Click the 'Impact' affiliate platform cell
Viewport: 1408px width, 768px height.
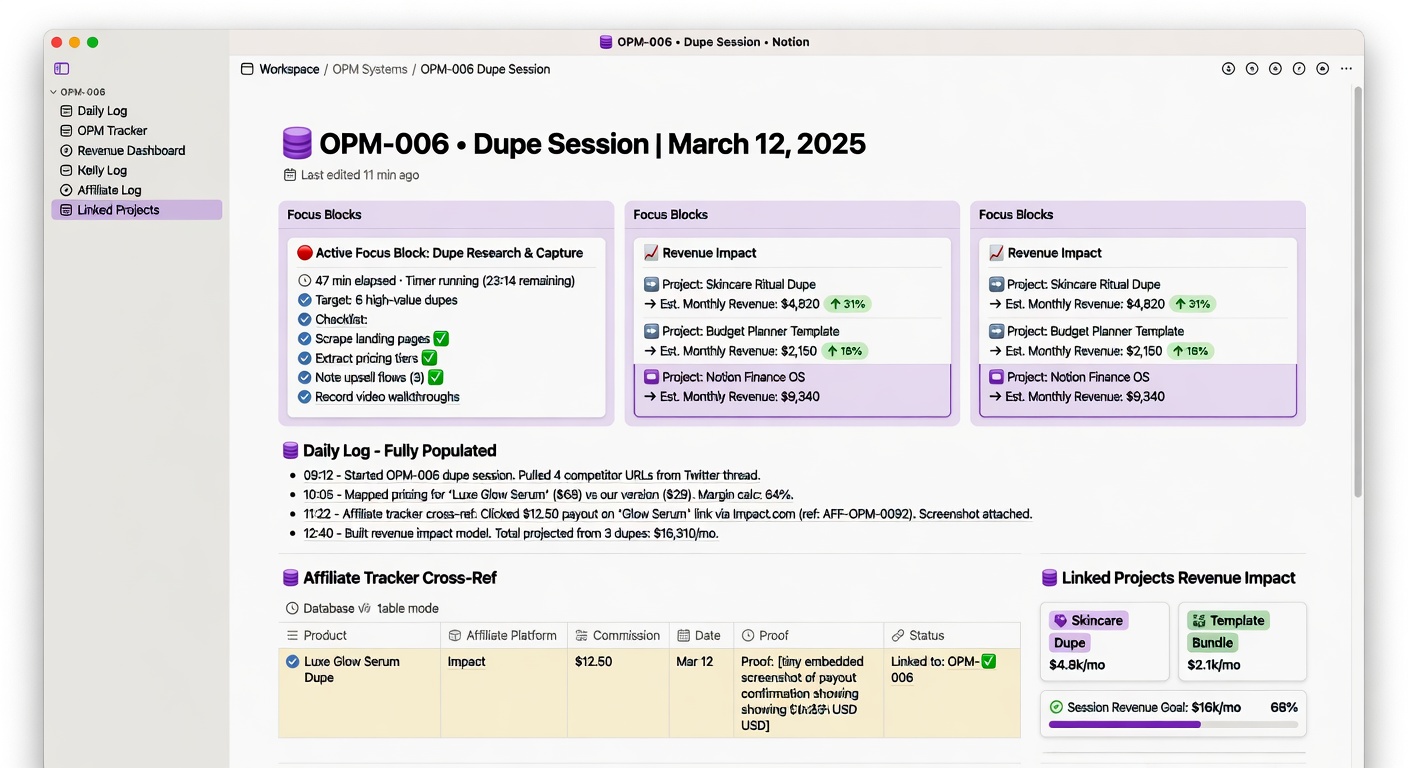tap(504, 693)
